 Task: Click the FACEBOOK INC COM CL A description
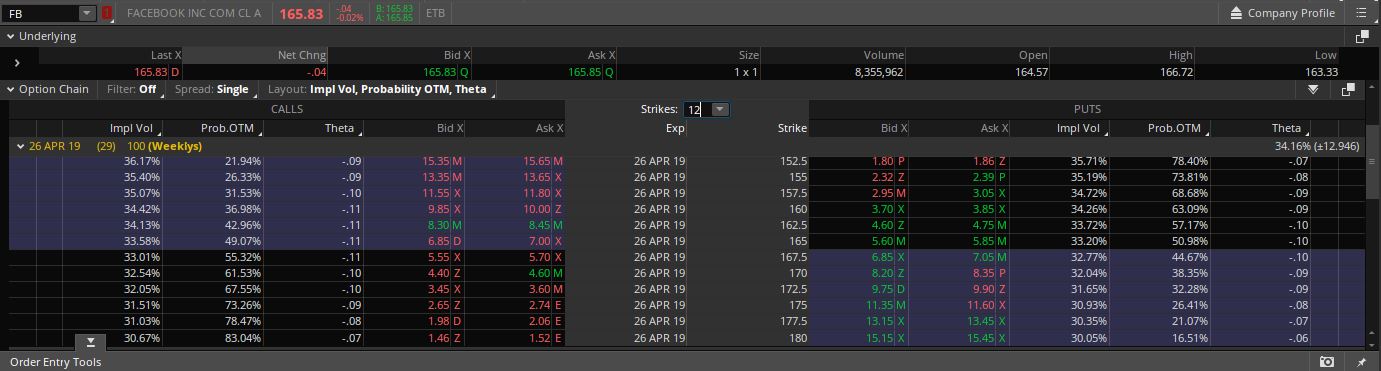coord(194,13)
